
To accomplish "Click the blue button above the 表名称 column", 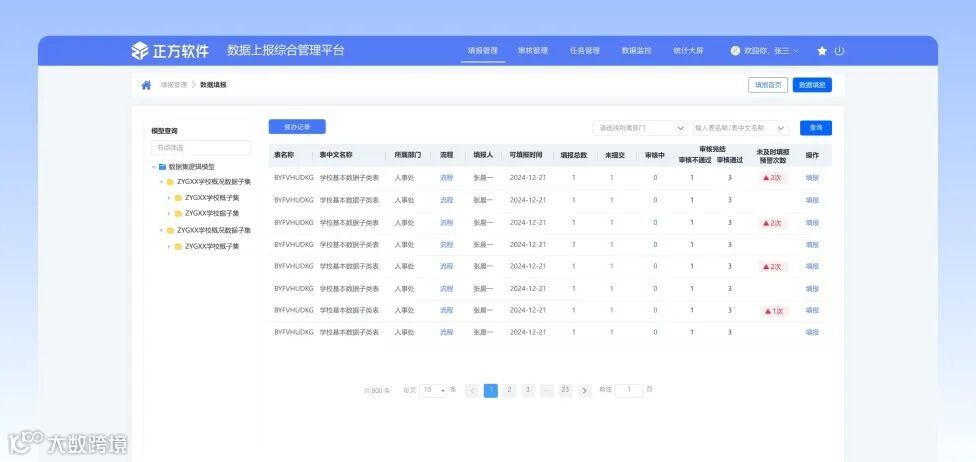I will coord(297,126).
